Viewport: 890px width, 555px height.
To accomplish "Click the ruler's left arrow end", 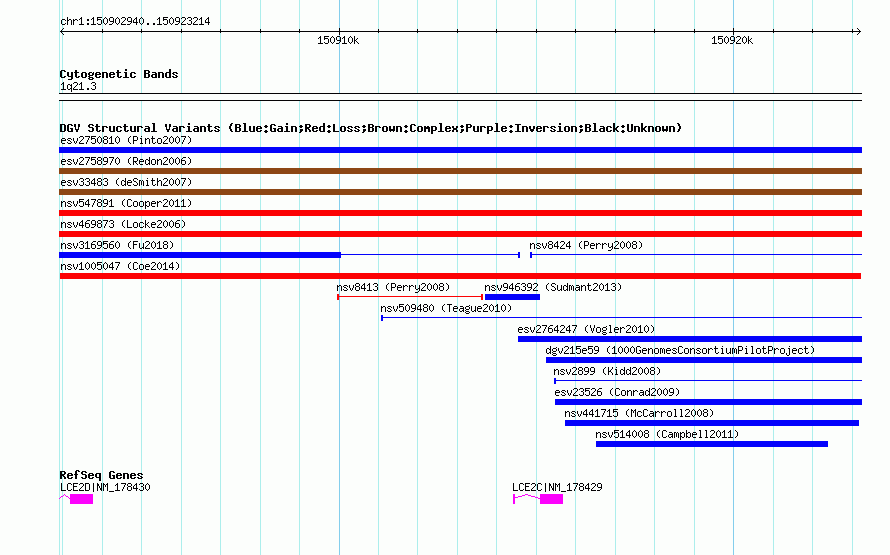I will [63, 32].
